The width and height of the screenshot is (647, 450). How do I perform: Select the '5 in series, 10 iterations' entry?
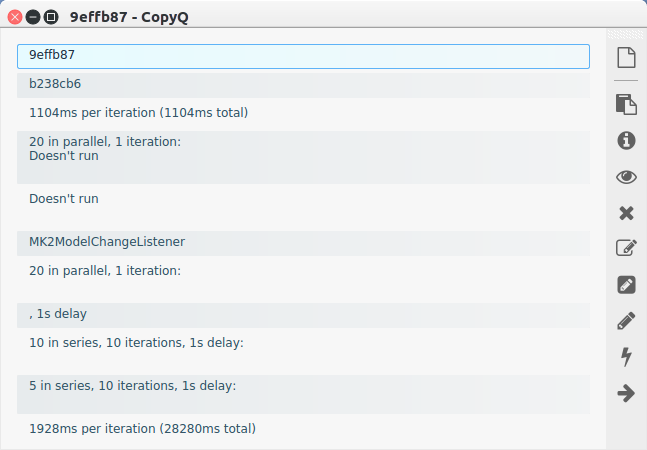click(x=303, y=394)
